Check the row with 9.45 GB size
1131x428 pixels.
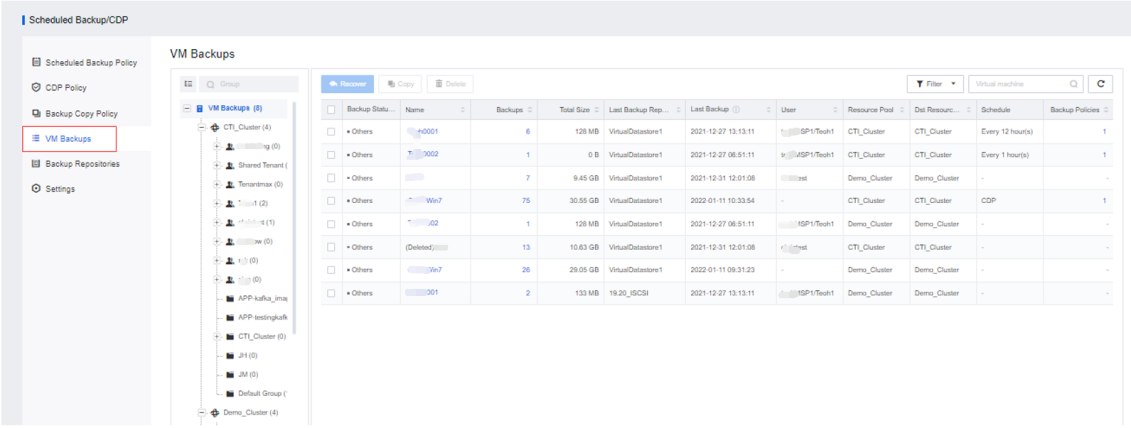click(x=331, y=178)
